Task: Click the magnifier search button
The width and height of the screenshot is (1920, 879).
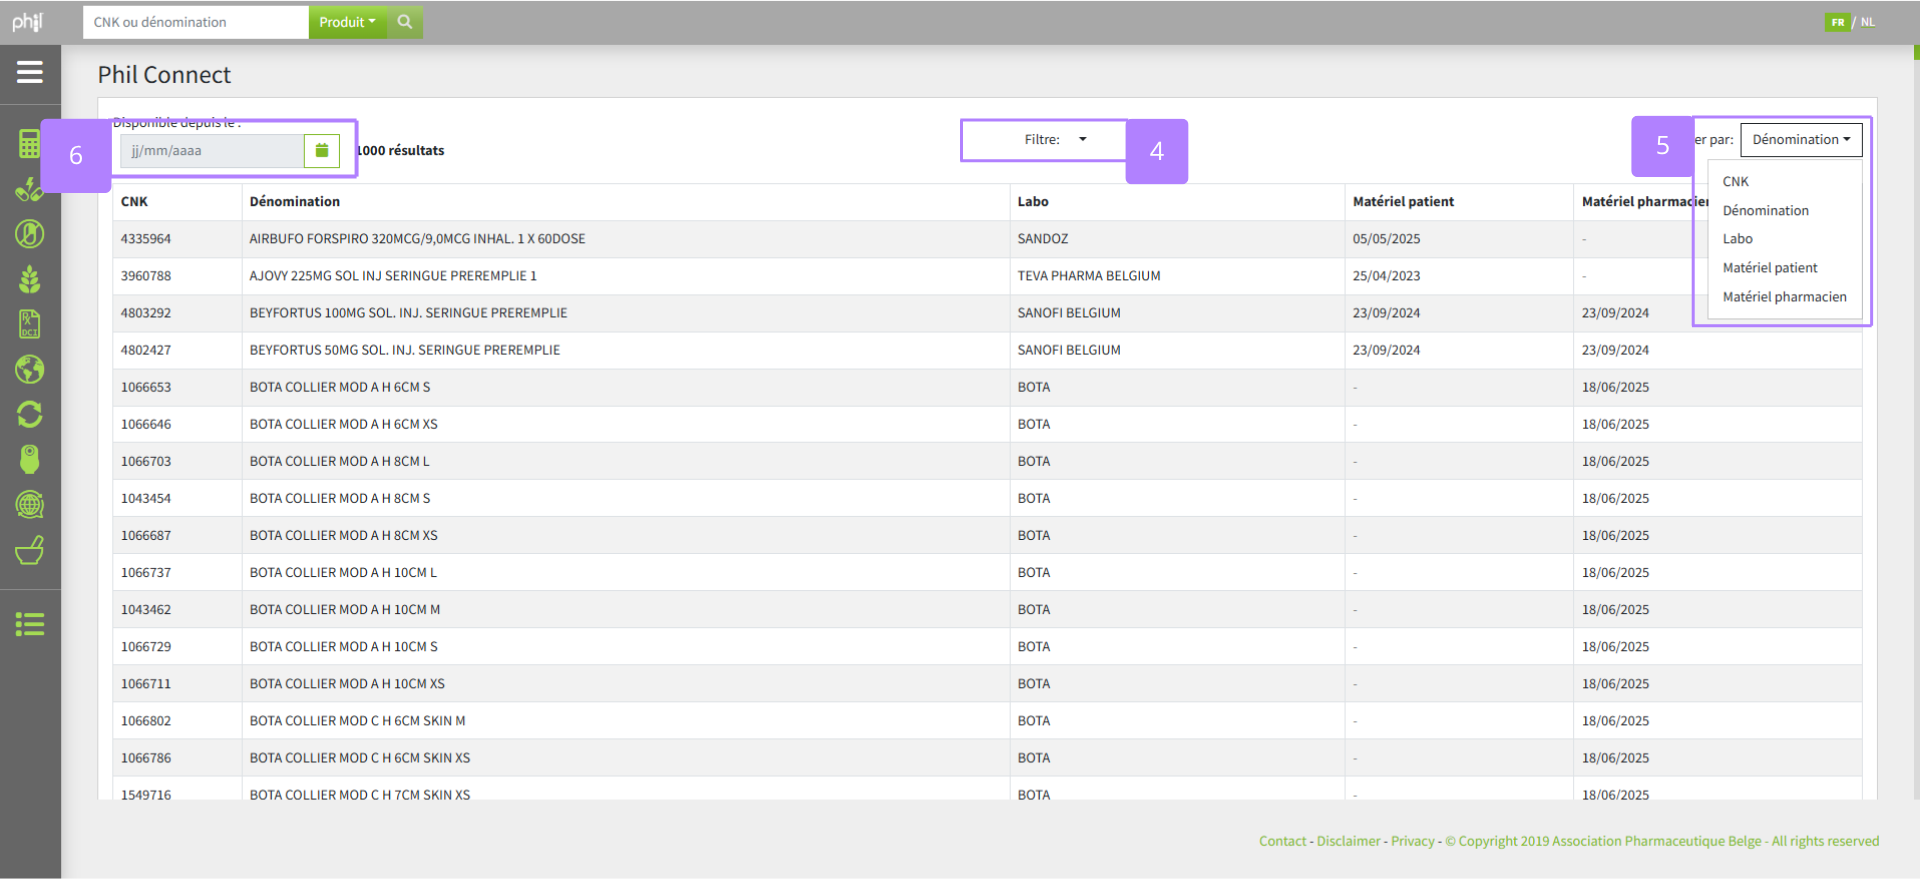Action: tap(405, 22)
